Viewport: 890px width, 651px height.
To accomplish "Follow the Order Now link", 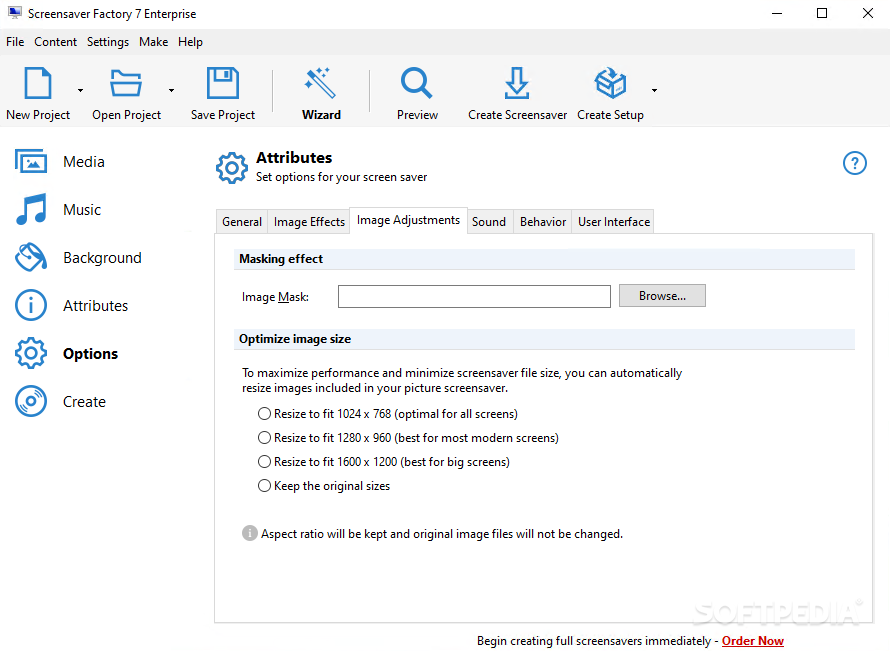I will pos(753,641).
